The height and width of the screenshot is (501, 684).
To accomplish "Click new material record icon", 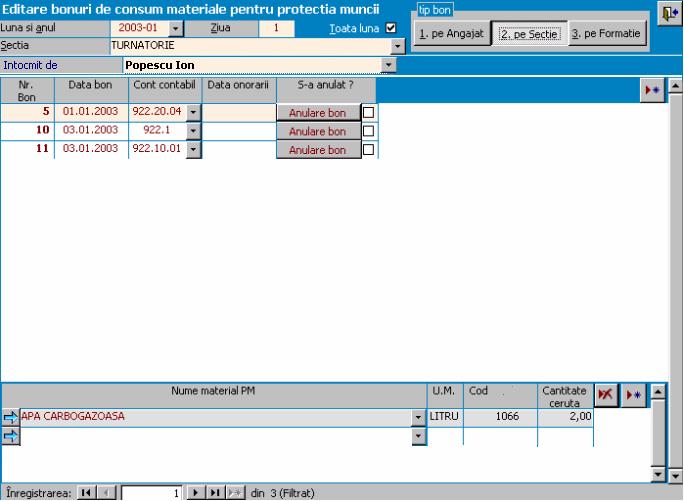I will [633, 395].
